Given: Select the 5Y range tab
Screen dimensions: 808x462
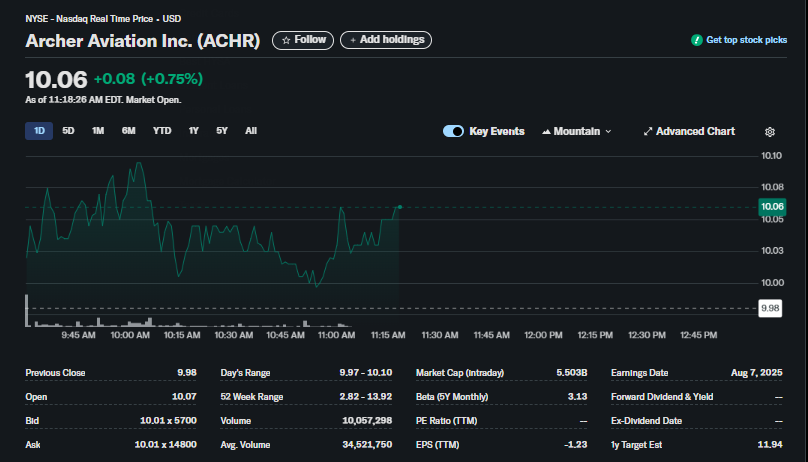Looking at the screenshot, I should click(222, 131).
